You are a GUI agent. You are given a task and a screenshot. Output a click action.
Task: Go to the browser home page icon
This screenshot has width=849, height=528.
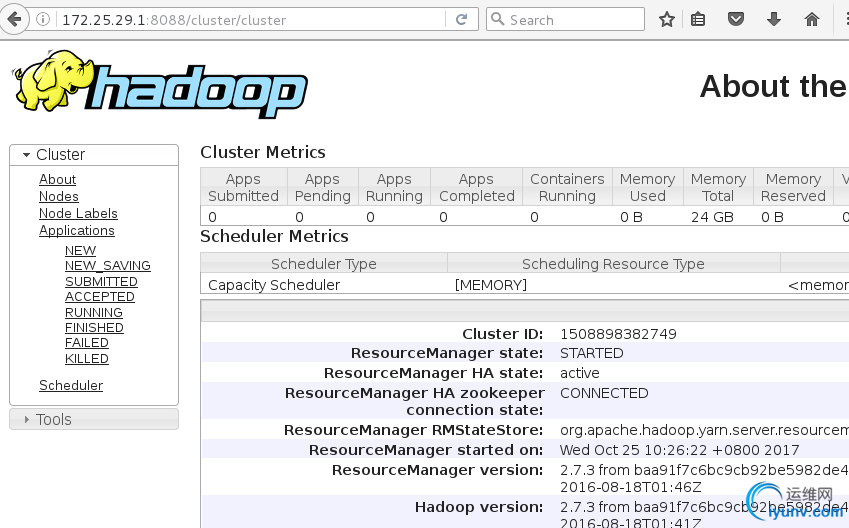click(x=812, y=20)
